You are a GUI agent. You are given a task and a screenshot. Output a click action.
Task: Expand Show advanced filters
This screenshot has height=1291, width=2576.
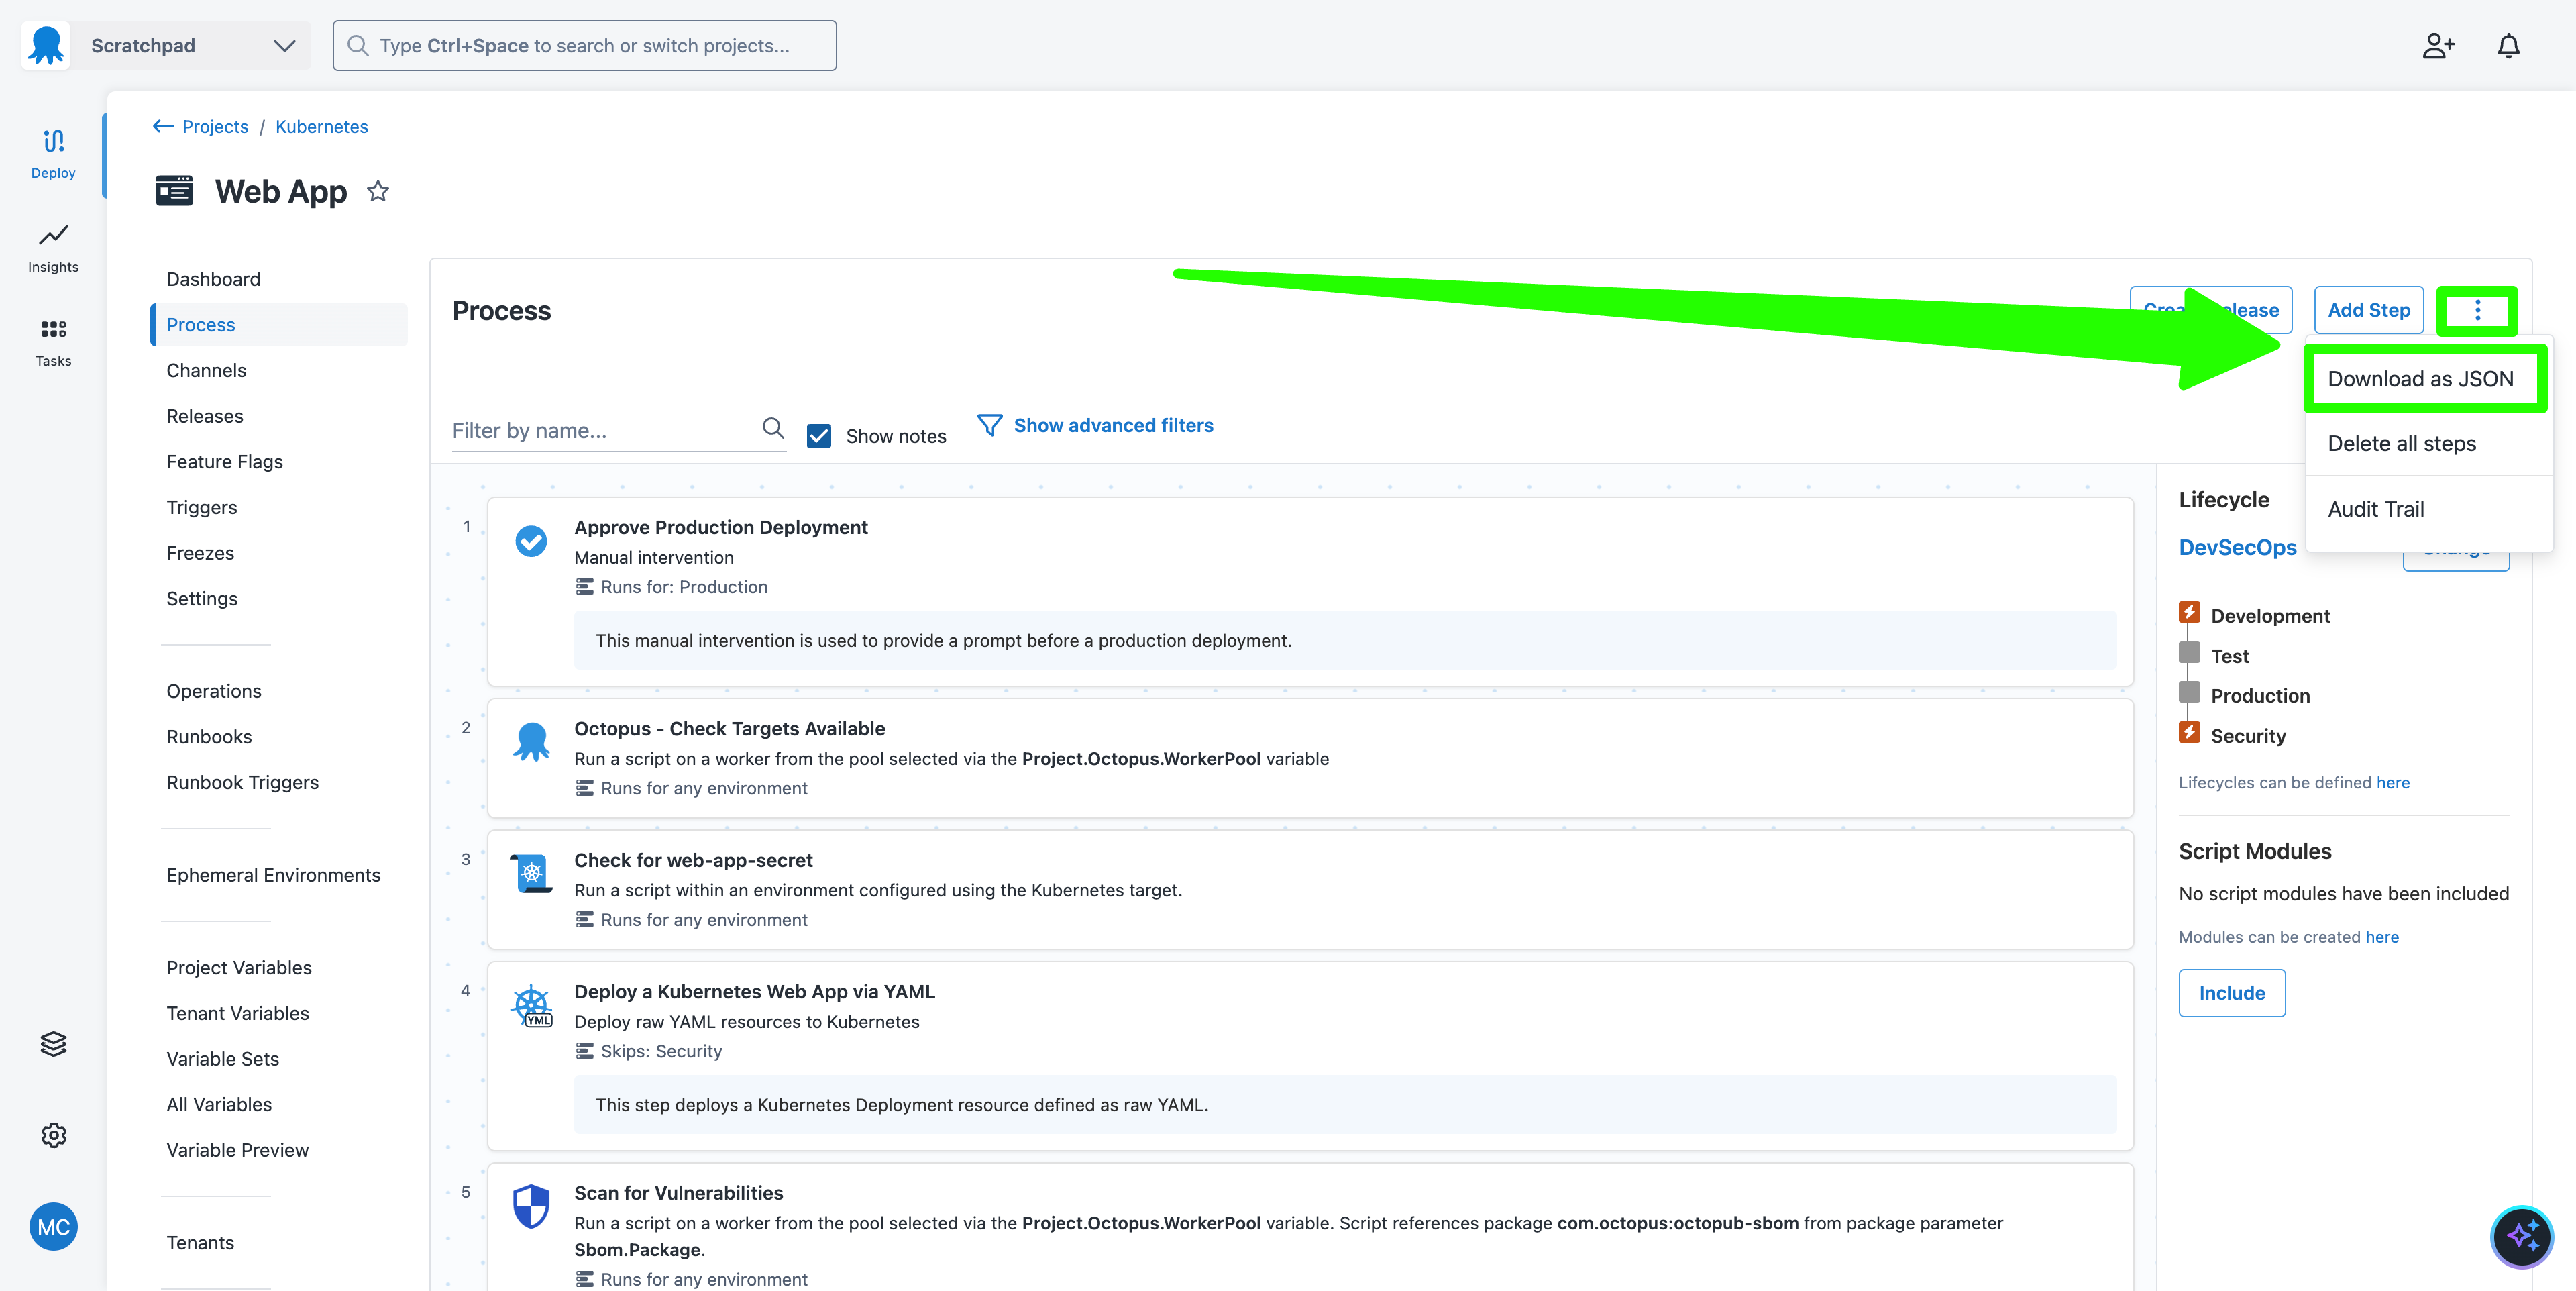pos(1113,425)
